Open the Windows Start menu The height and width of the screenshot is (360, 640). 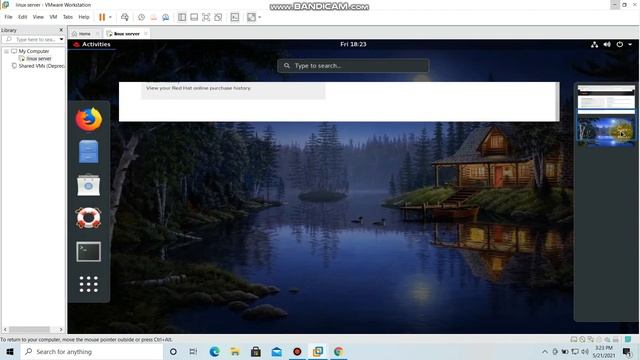(10, 351)
